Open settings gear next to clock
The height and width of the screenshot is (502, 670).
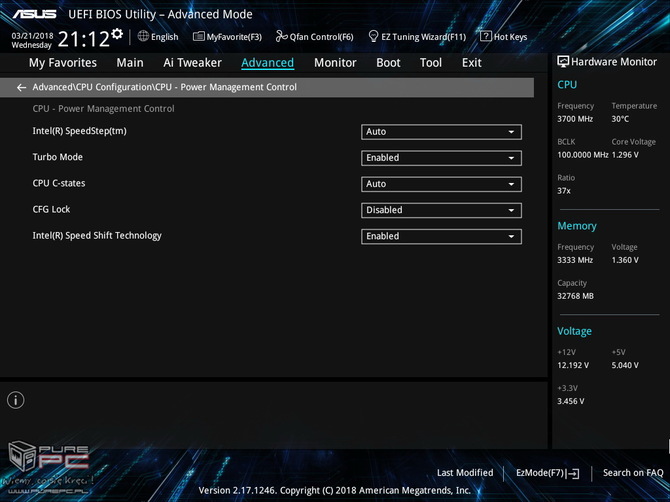point(117,33)
